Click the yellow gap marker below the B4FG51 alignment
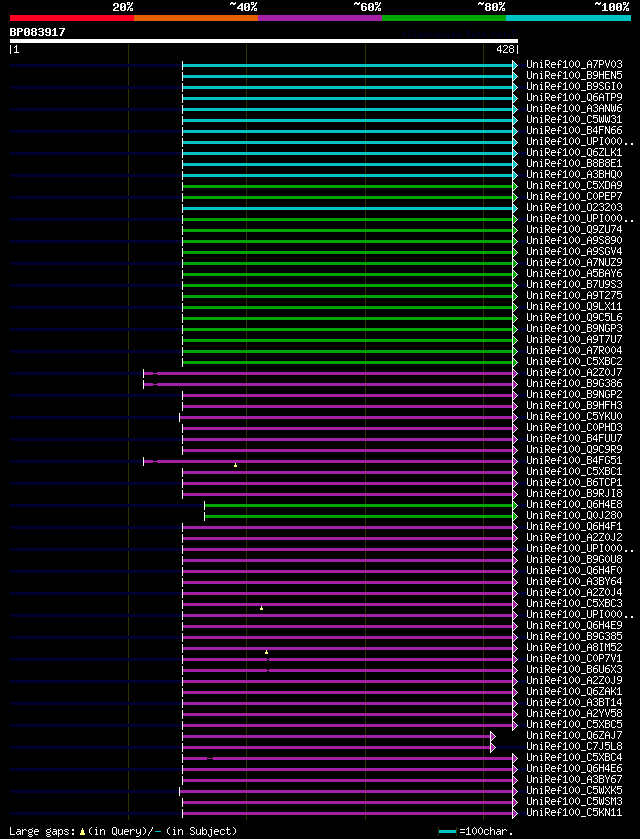 coord(235,466)
